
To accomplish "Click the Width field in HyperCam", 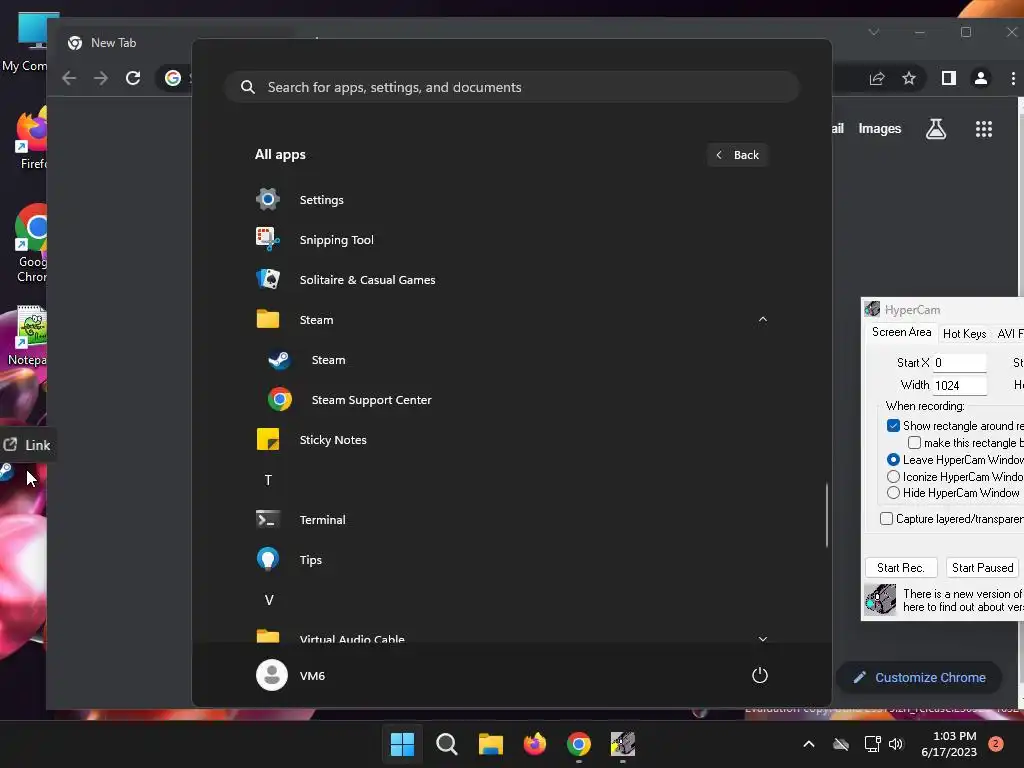I will (959, 385).
